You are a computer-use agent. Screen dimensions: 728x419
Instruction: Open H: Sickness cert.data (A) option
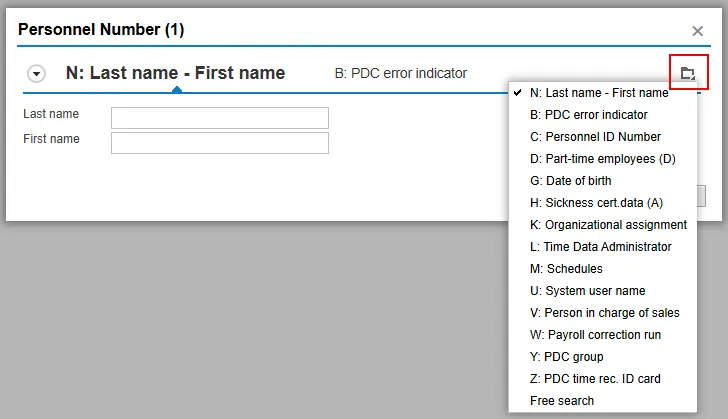[x=596, y=203]
